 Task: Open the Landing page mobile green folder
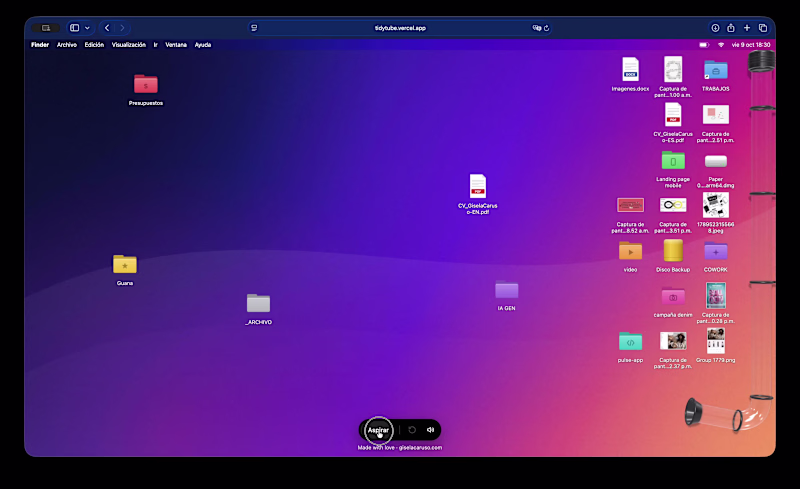coord(673,160)
